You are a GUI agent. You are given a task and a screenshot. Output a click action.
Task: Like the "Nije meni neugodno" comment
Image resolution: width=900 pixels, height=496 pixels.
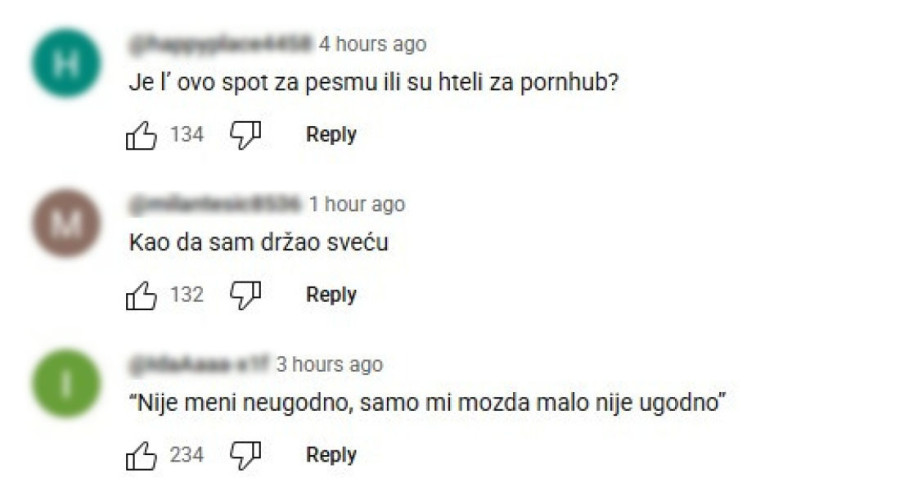pyautogui.click(x=141, y=456)
